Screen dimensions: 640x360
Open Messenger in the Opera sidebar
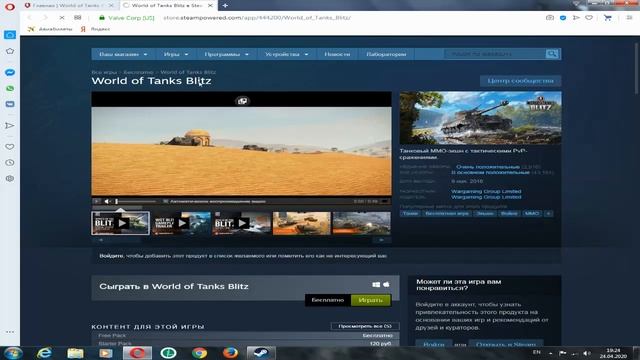[x=10, y=72]
